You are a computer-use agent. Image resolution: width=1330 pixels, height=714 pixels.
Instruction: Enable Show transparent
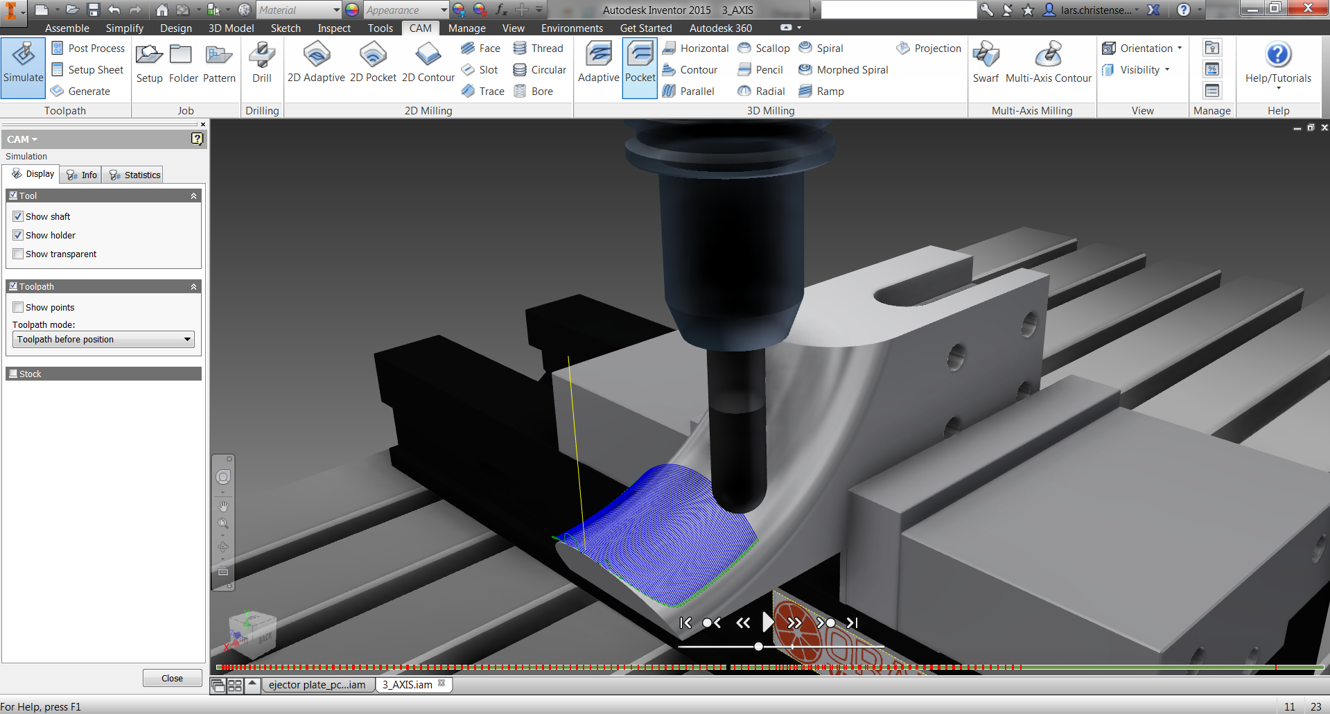point(18,254)
